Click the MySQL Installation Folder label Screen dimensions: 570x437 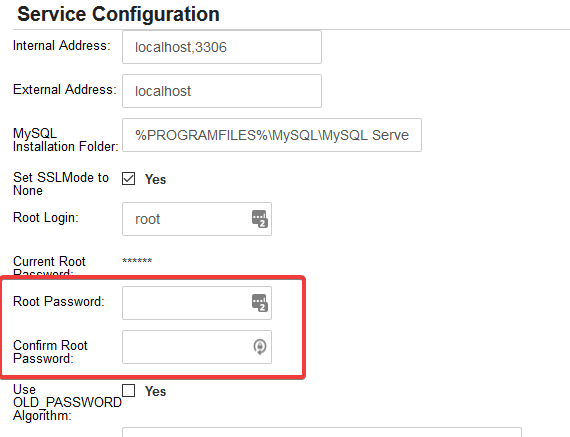pyautogui.click(x=66, y=140)
